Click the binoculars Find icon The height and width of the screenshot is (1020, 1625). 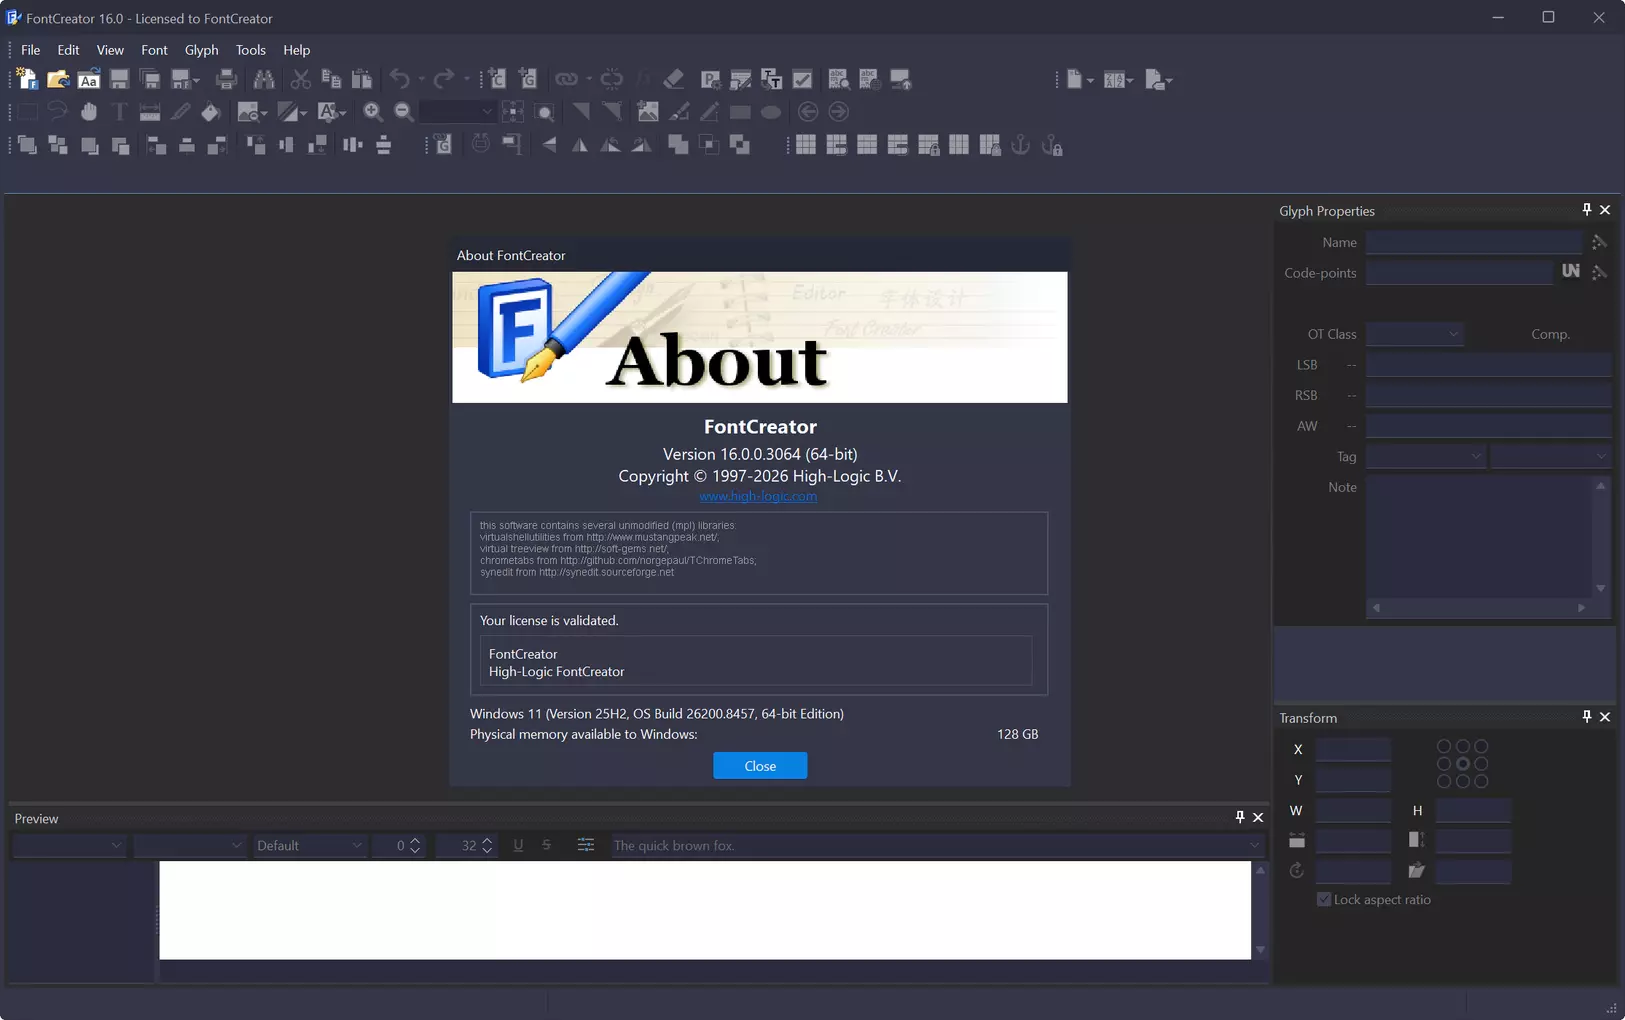264,80
